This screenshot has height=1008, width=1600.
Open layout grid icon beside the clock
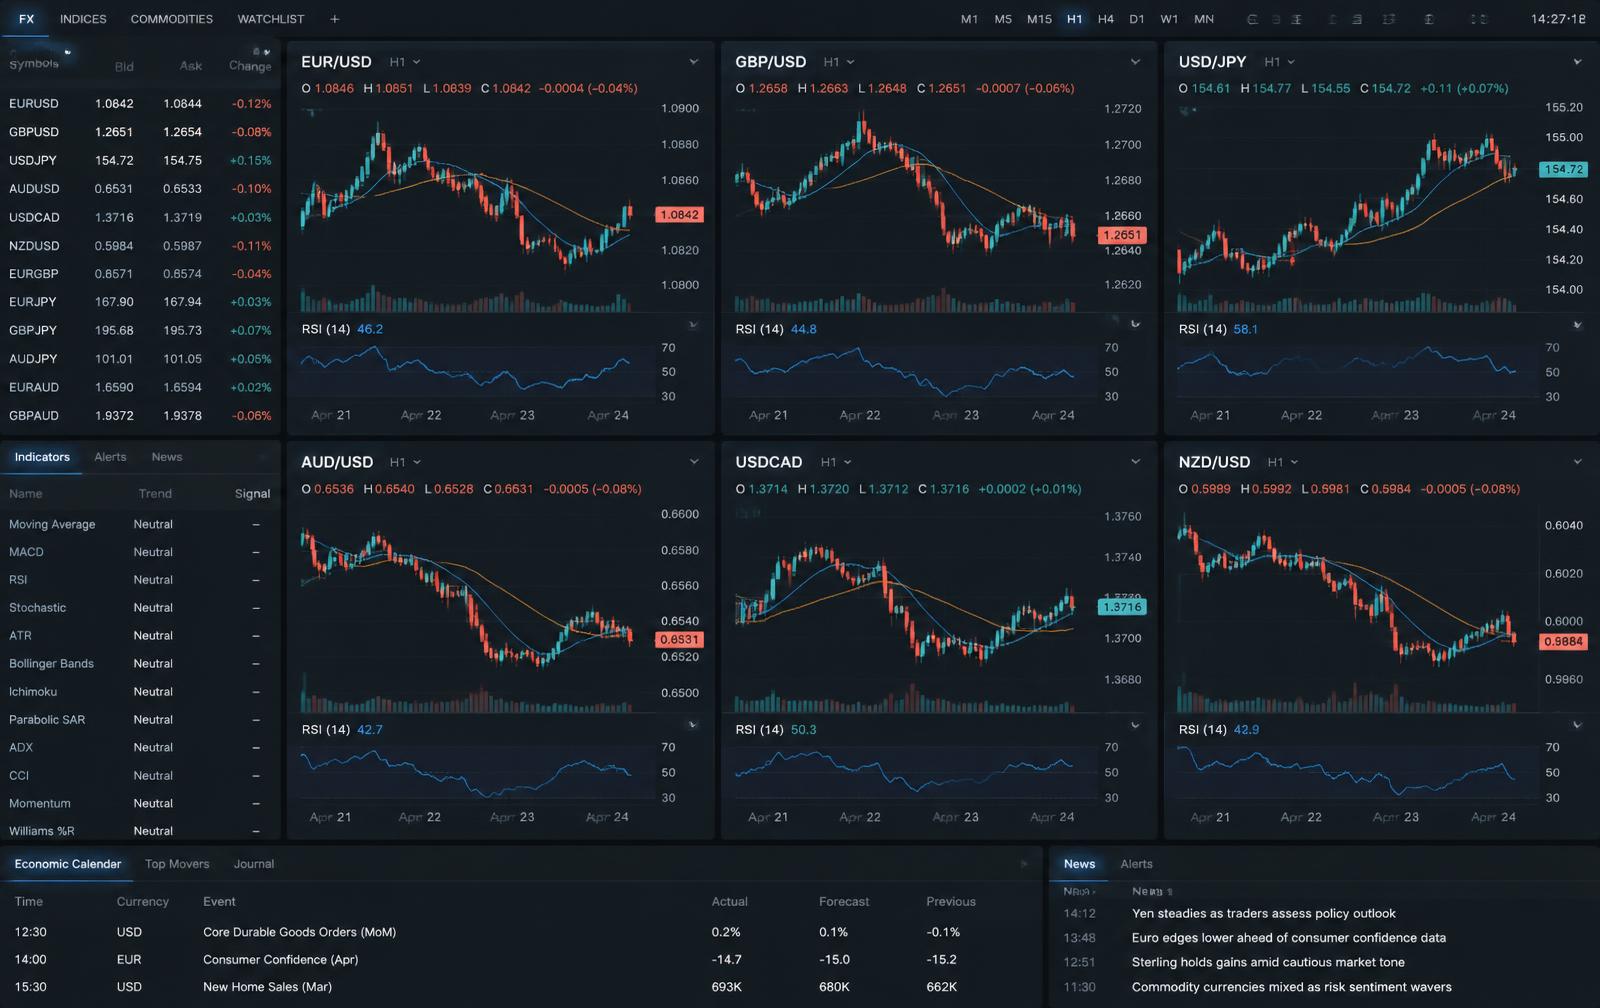(x=1479, y=19)
